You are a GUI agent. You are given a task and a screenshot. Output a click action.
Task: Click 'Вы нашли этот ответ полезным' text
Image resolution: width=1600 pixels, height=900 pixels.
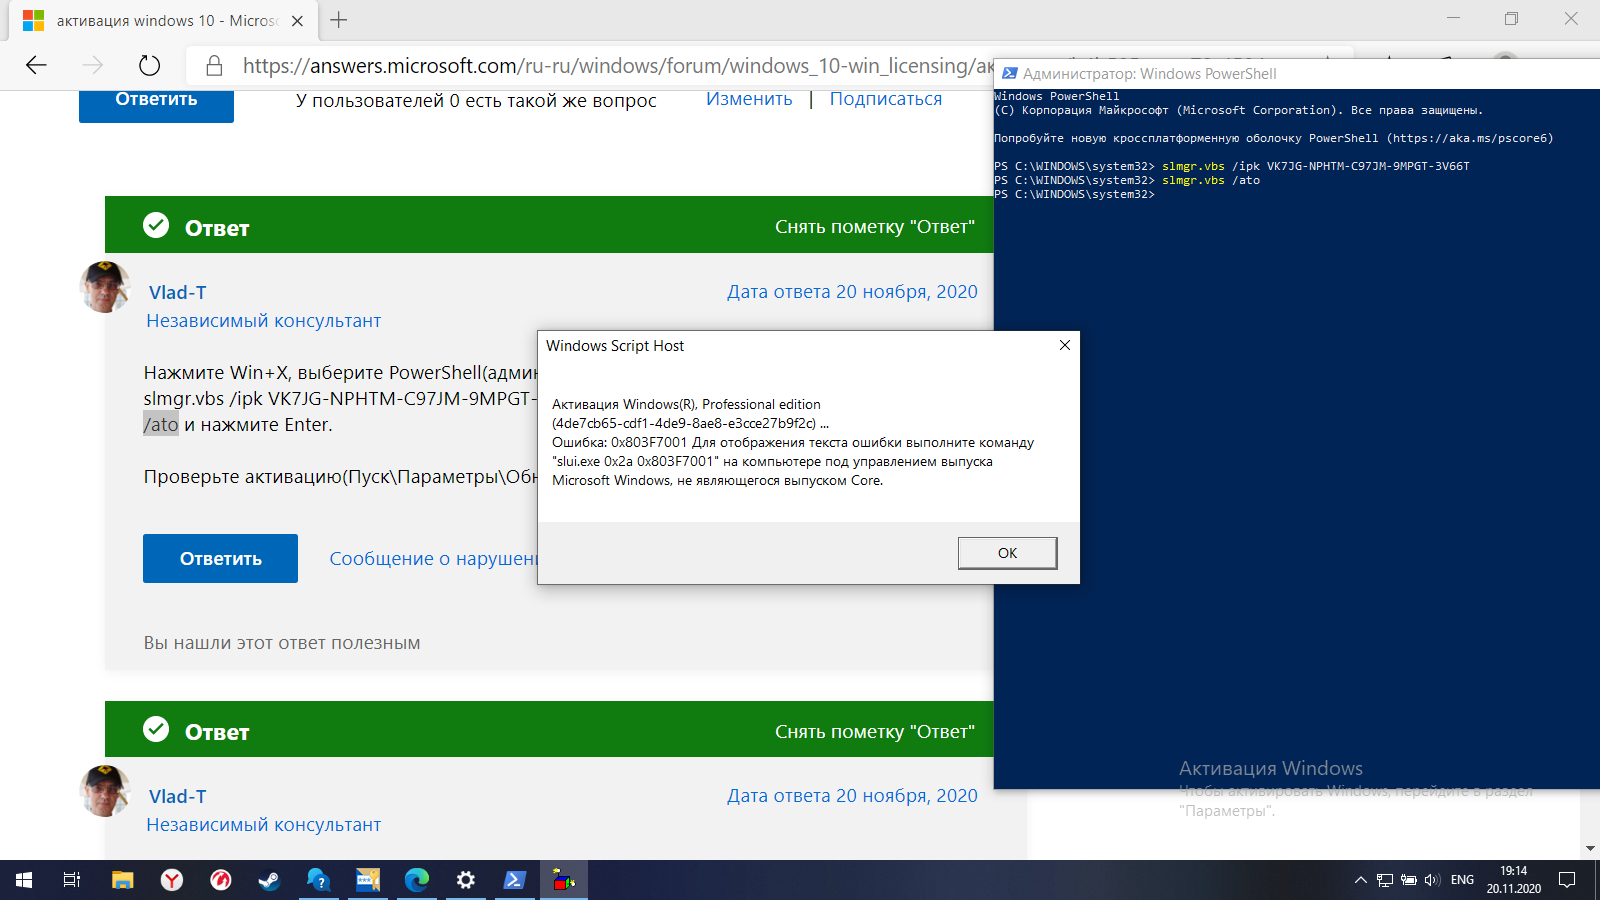282,643
